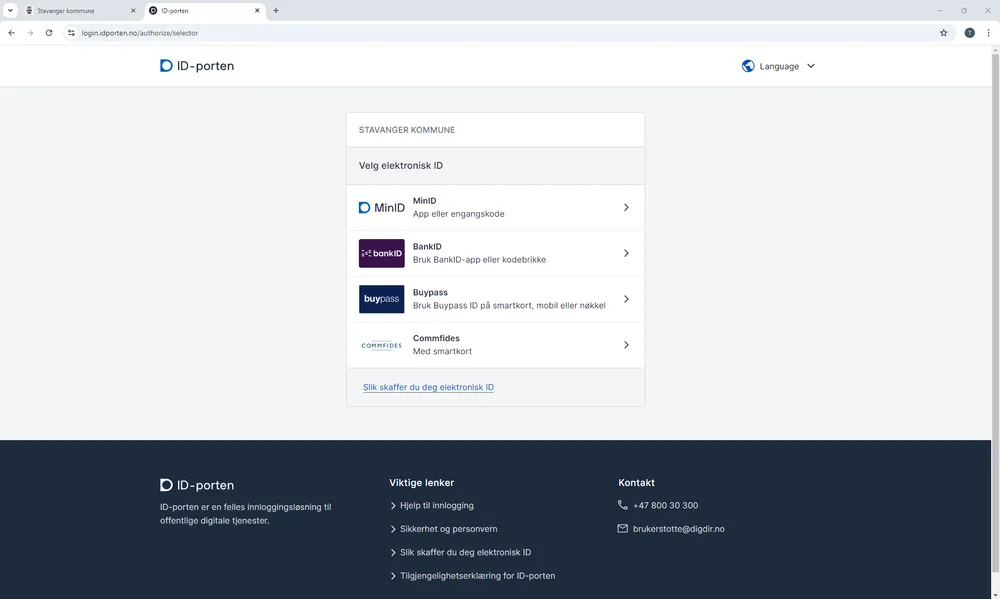Switch to the Stavanger kommune tab
This screenshot has height=599, width=1000.
point(75,10)
